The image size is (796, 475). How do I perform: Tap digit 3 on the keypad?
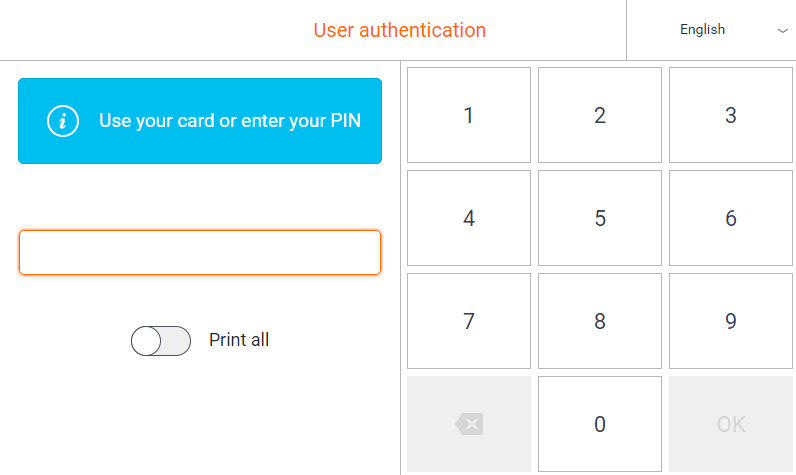(x=731, y=115)
